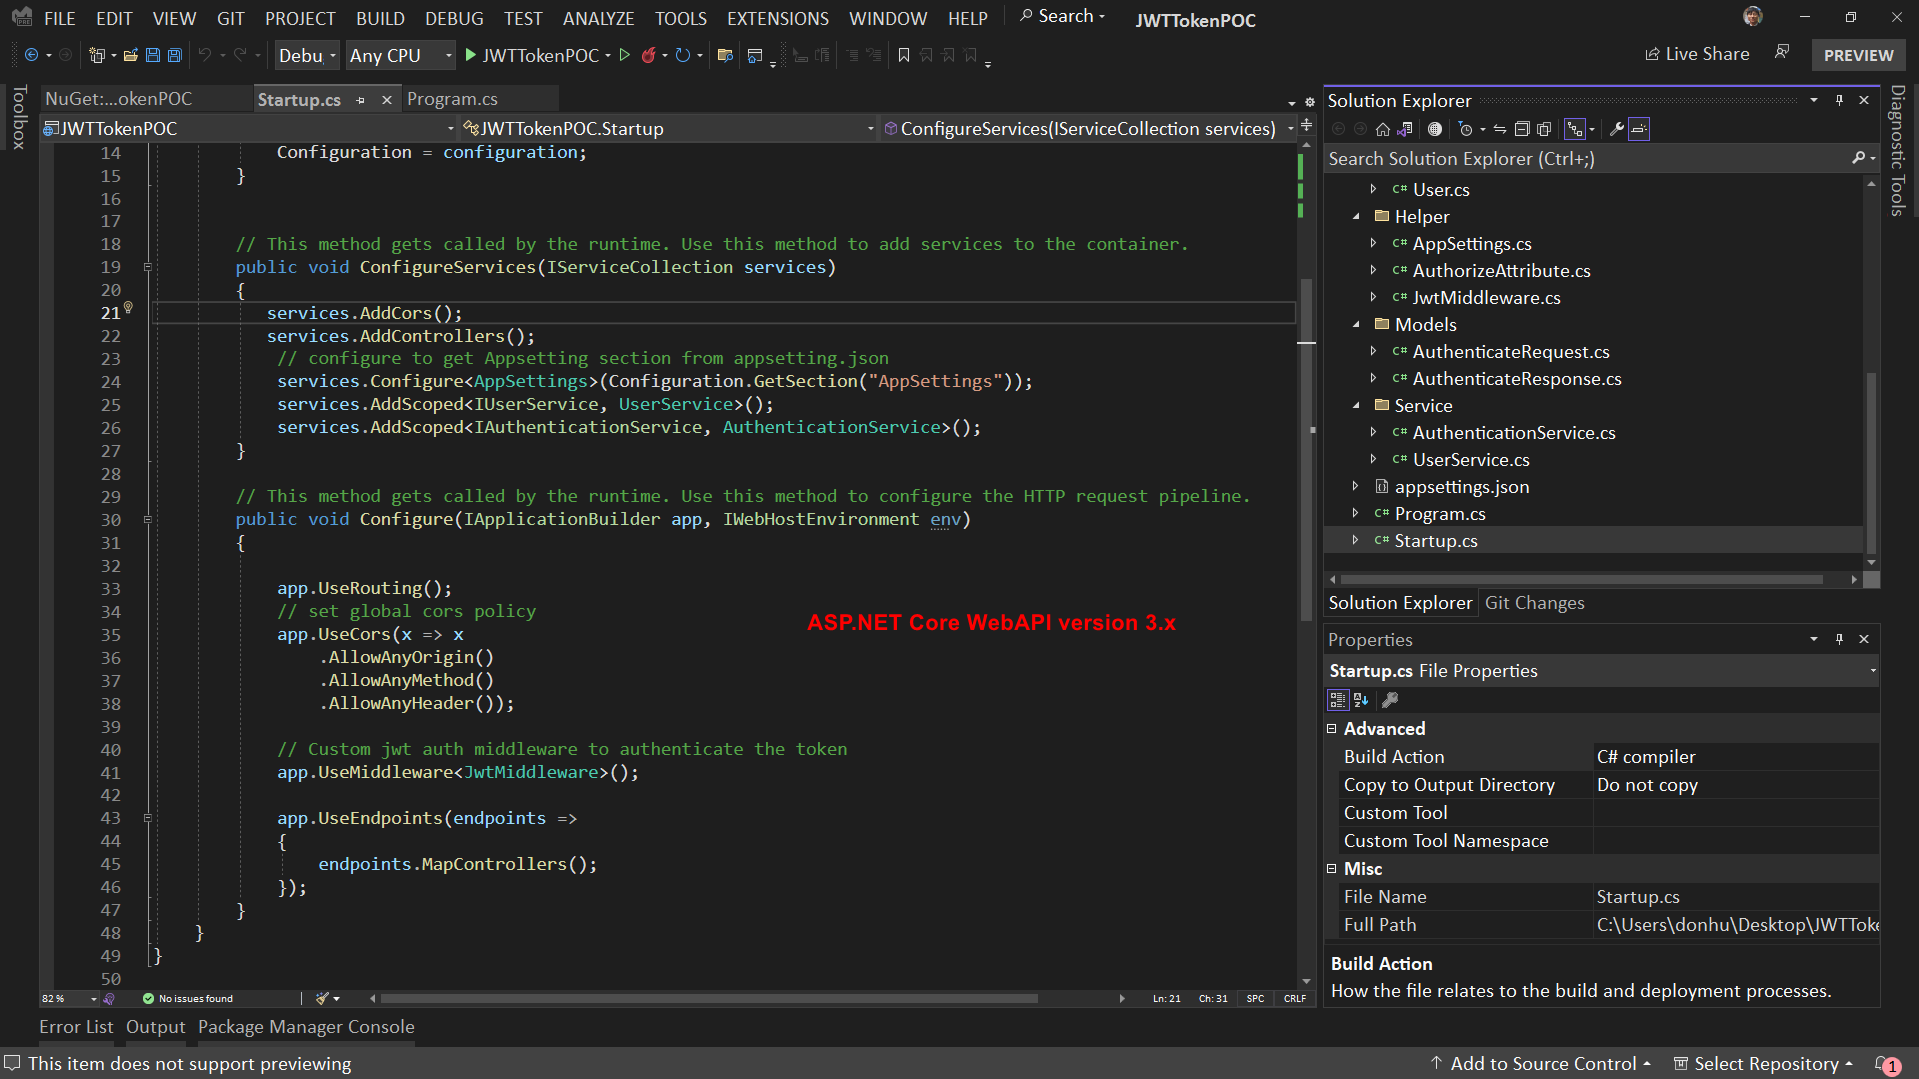1919x1079 pixels.
Task: Open the DEBUG menu
Action: click(x=453, y=18)
